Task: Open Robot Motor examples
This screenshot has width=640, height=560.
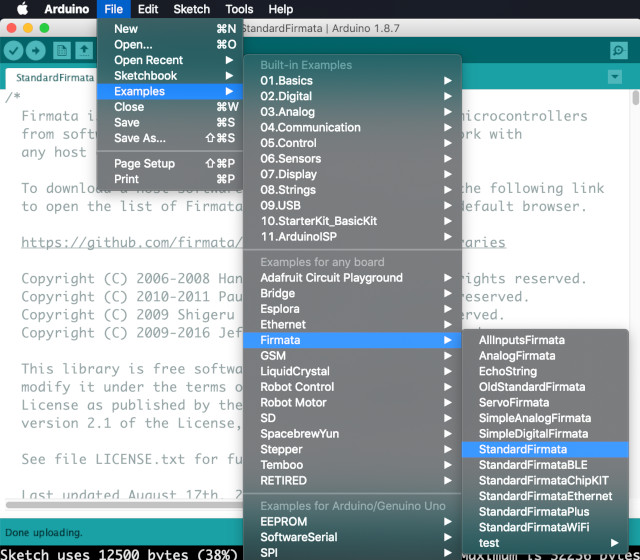Action: pos(352,402)
